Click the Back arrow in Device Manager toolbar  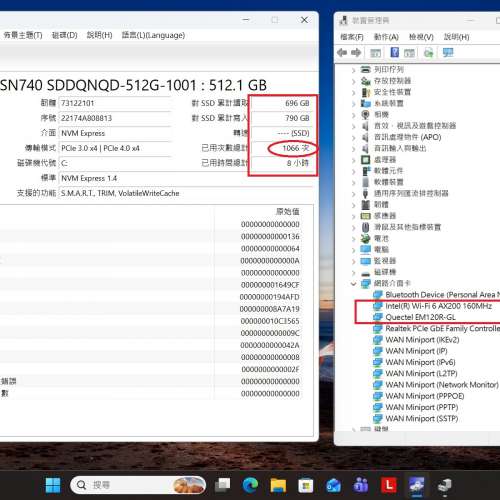click(342, 53)
